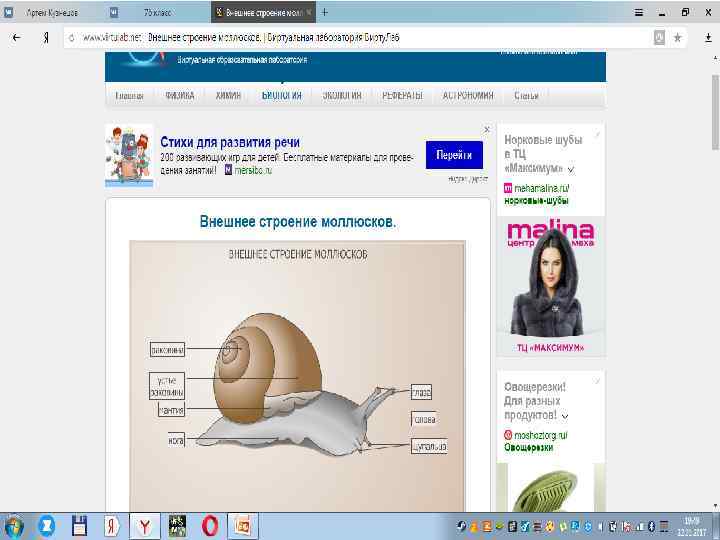Click the 'Внешнее строение моллюсков.' page heading
Image resolution: width=720 pixels, height=540 pixels.
[x=298, y=222]
